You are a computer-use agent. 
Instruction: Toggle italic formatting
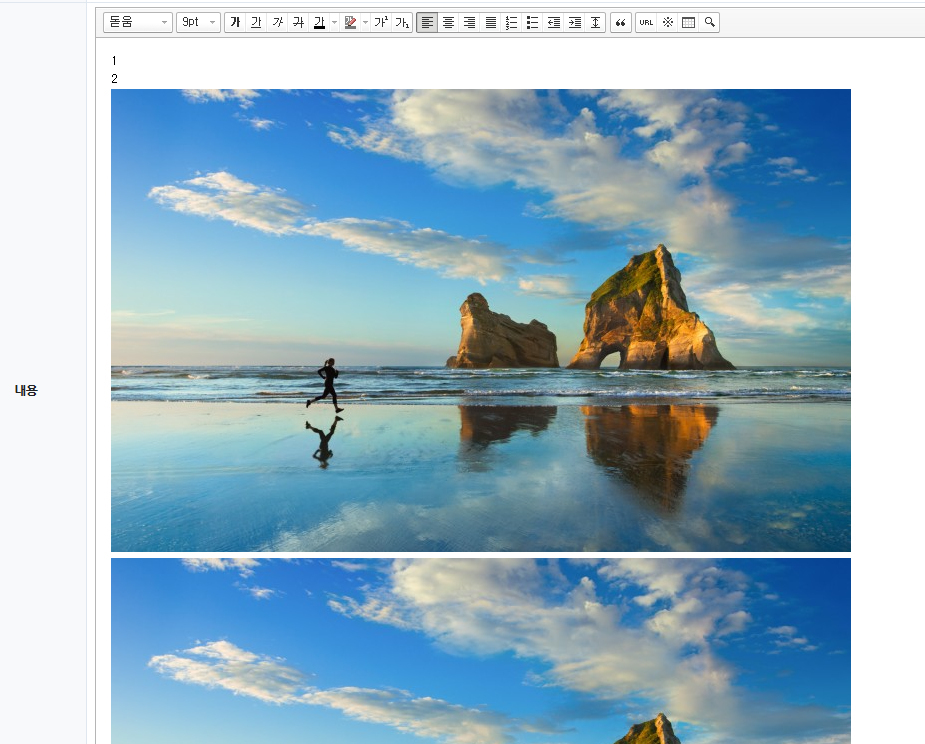click(x=277, y=22)
